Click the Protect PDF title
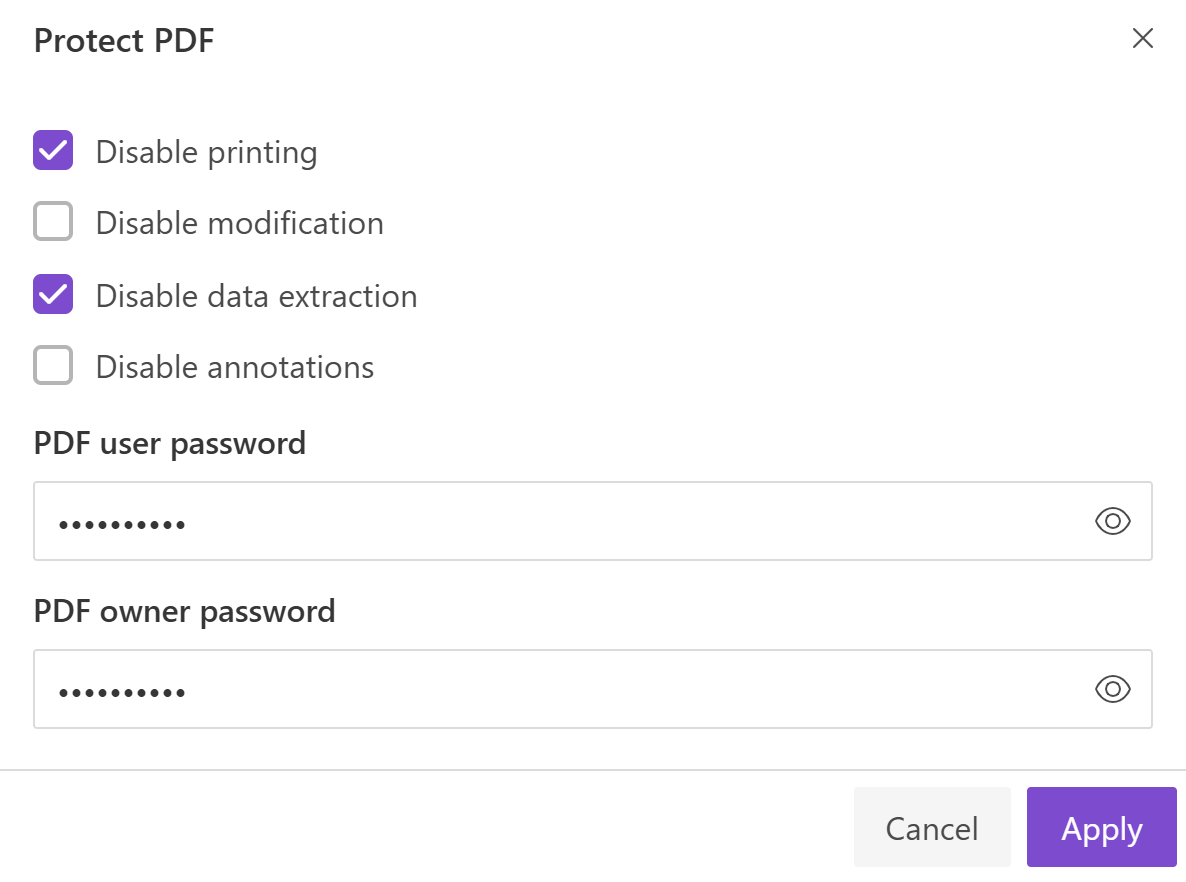Image resolution: width=1186 pixels, height=882 pixels. [x=123, y=40]
